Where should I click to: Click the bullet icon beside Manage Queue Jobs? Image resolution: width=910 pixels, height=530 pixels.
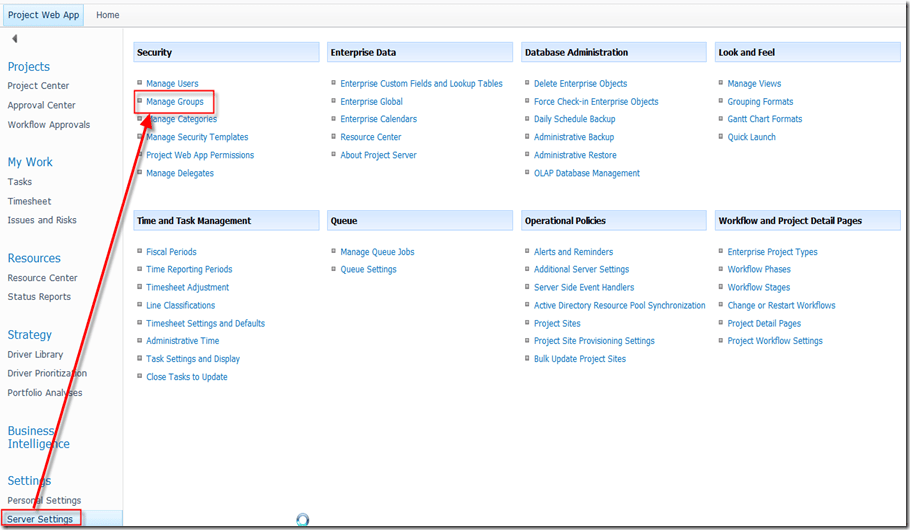click(333, 251)
